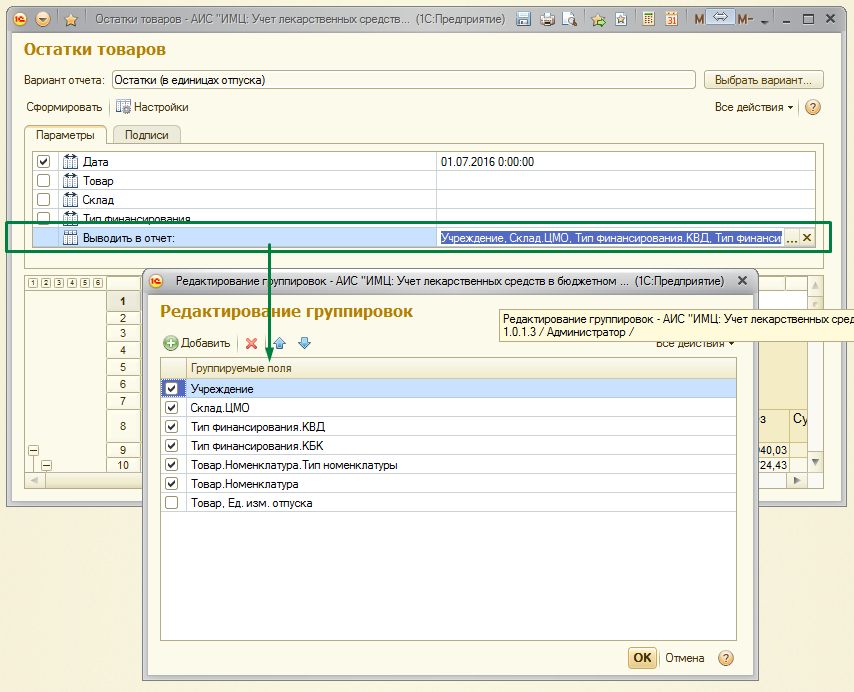The image size is (854, 692).
Task: Uncheck the Дата parameter checkbox
Action: point(43,161)
